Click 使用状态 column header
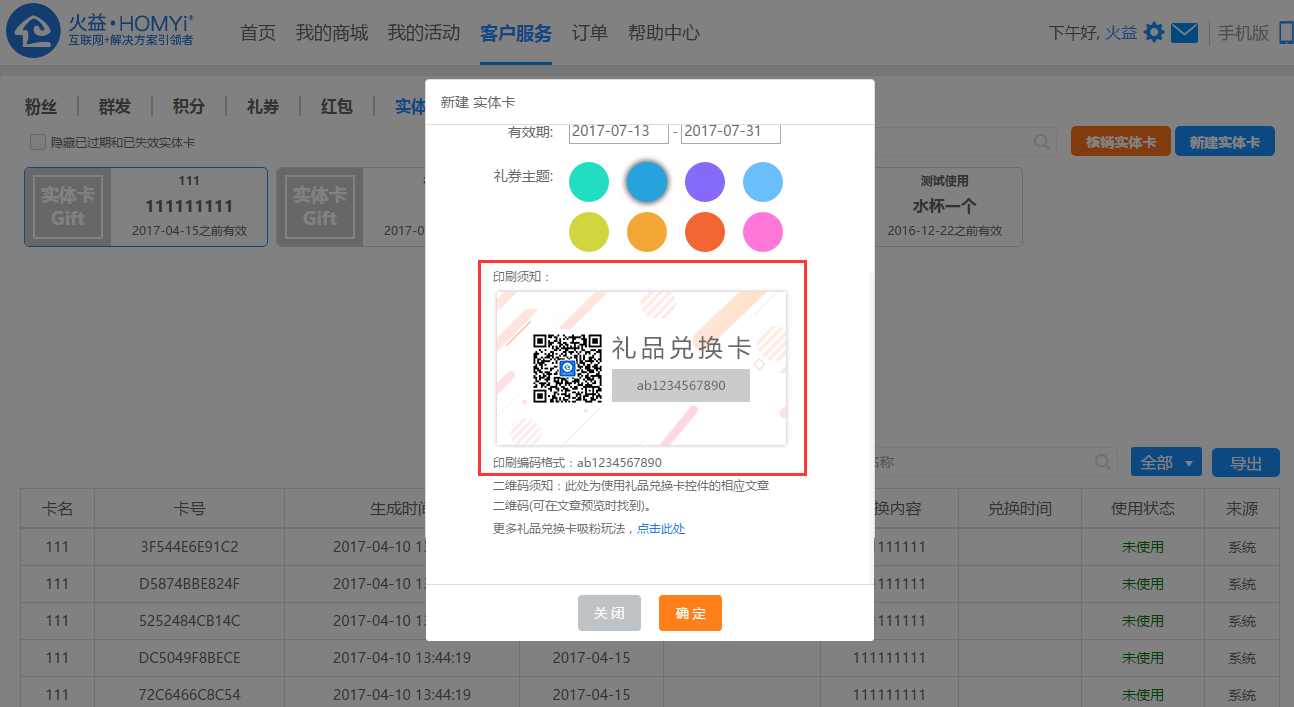 (1143, 509)
